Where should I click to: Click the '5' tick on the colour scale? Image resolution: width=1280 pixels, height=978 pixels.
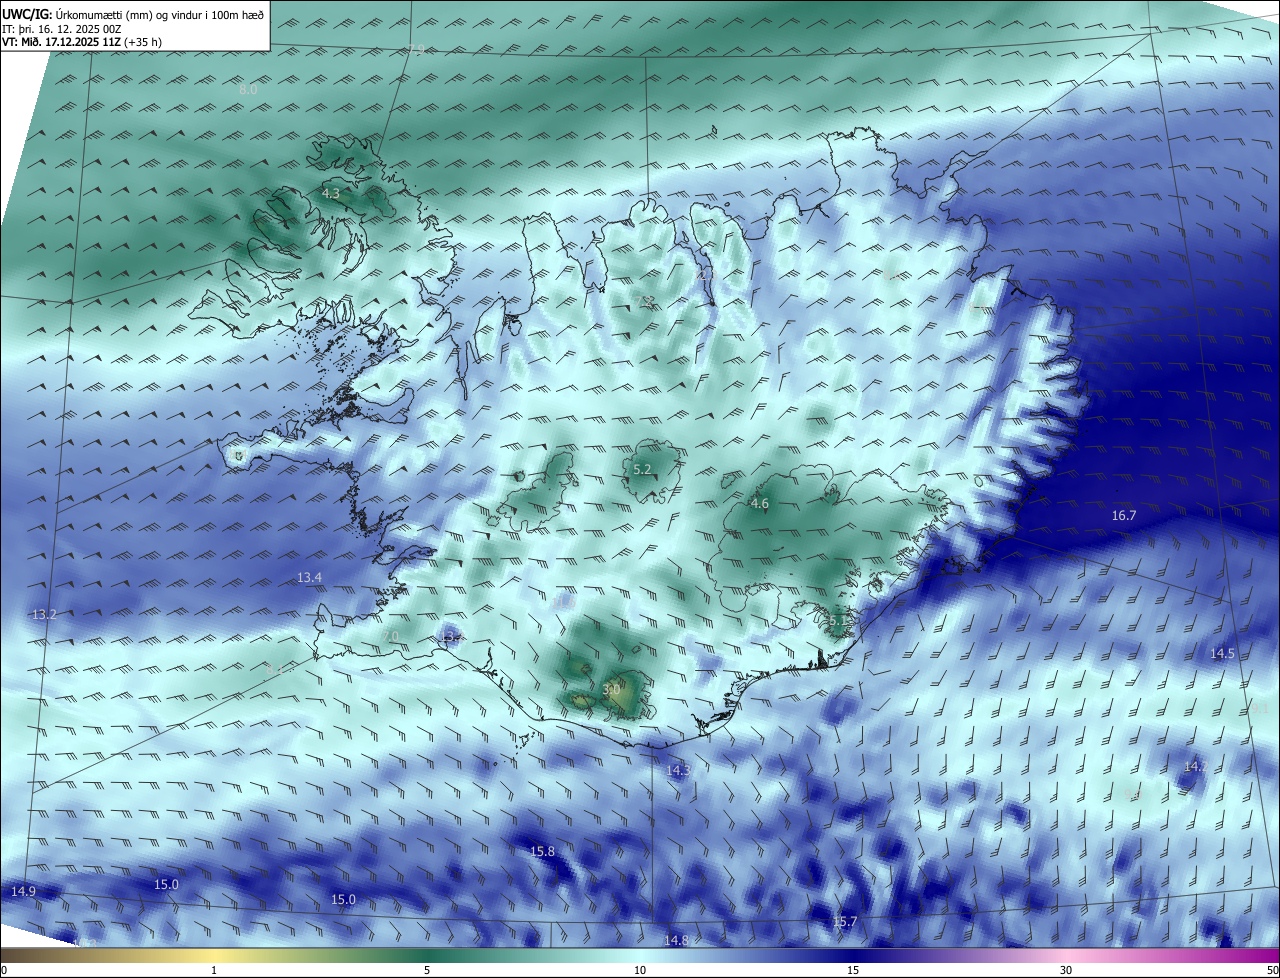[x=427, y=970]
